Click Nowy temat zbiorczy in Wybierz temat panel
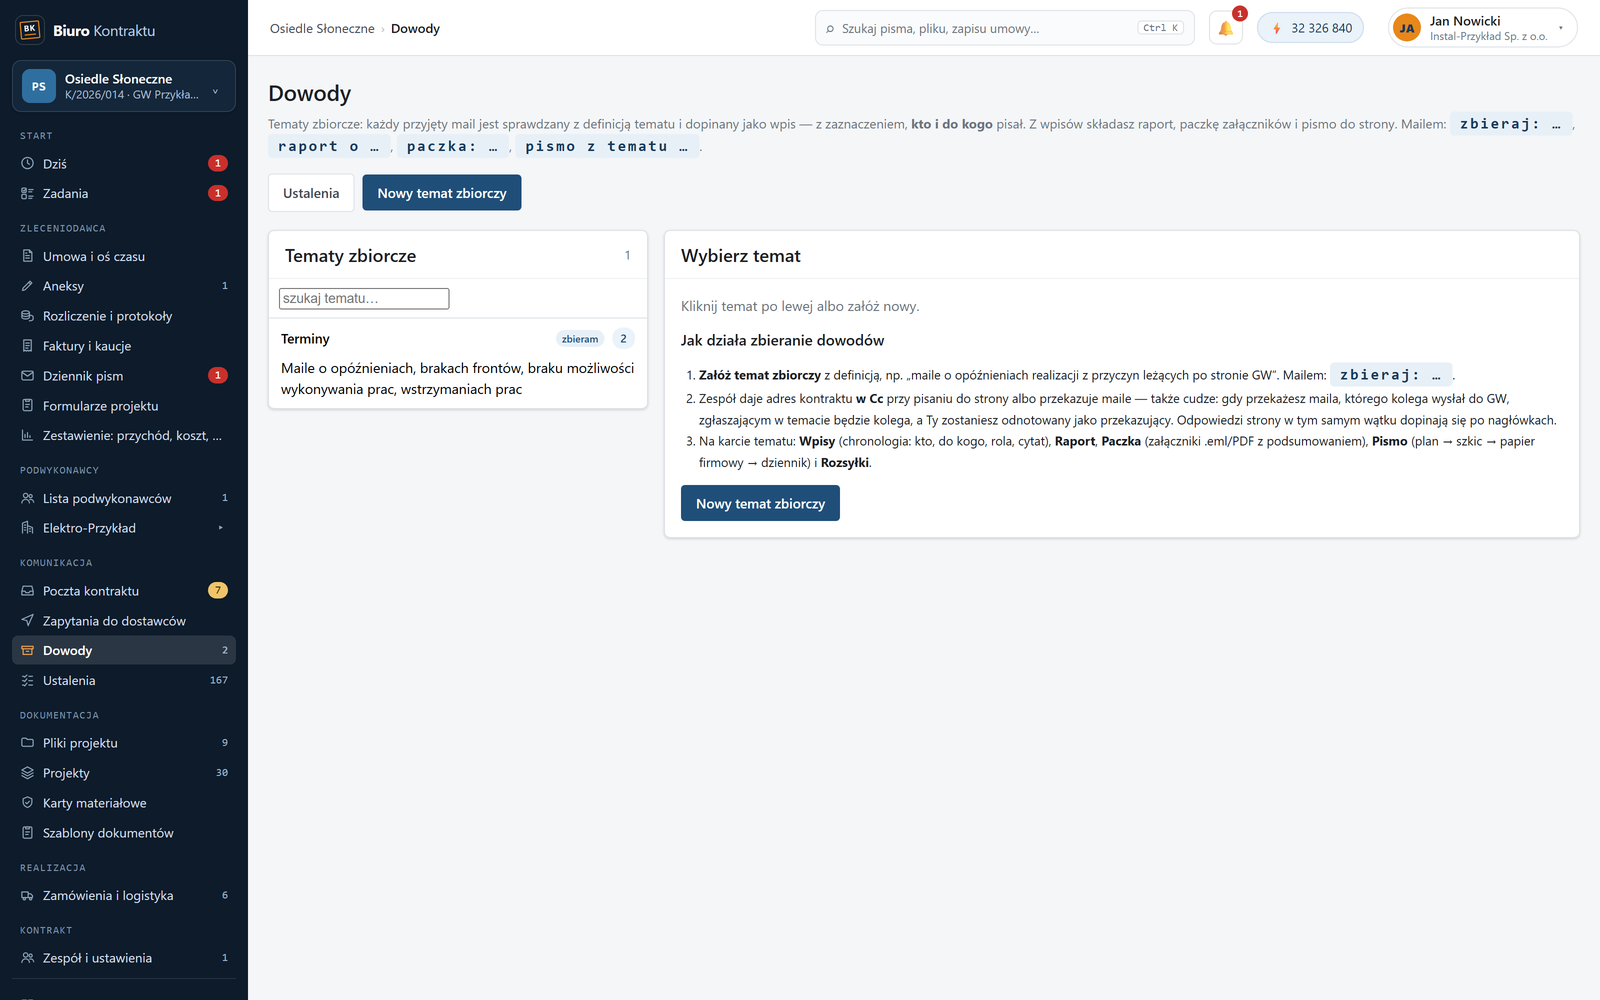1600x1000 pixels. point(760,504)
